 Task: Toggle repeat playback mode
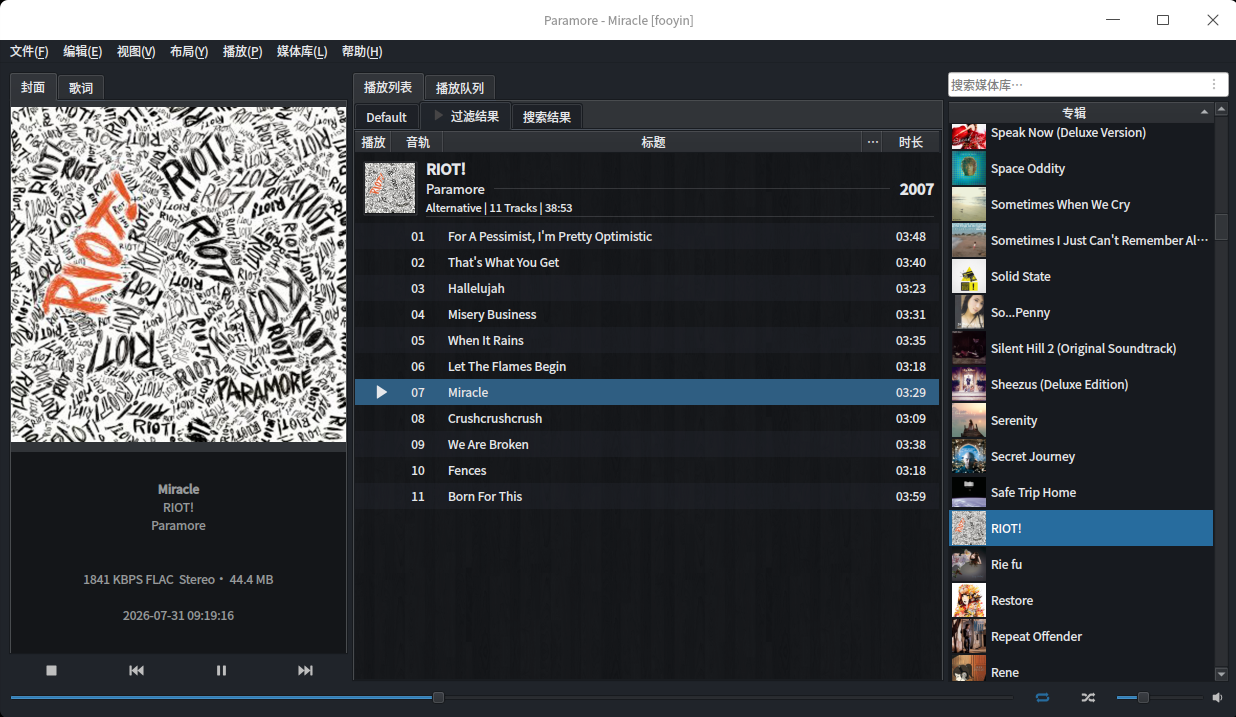(1043, 697)
